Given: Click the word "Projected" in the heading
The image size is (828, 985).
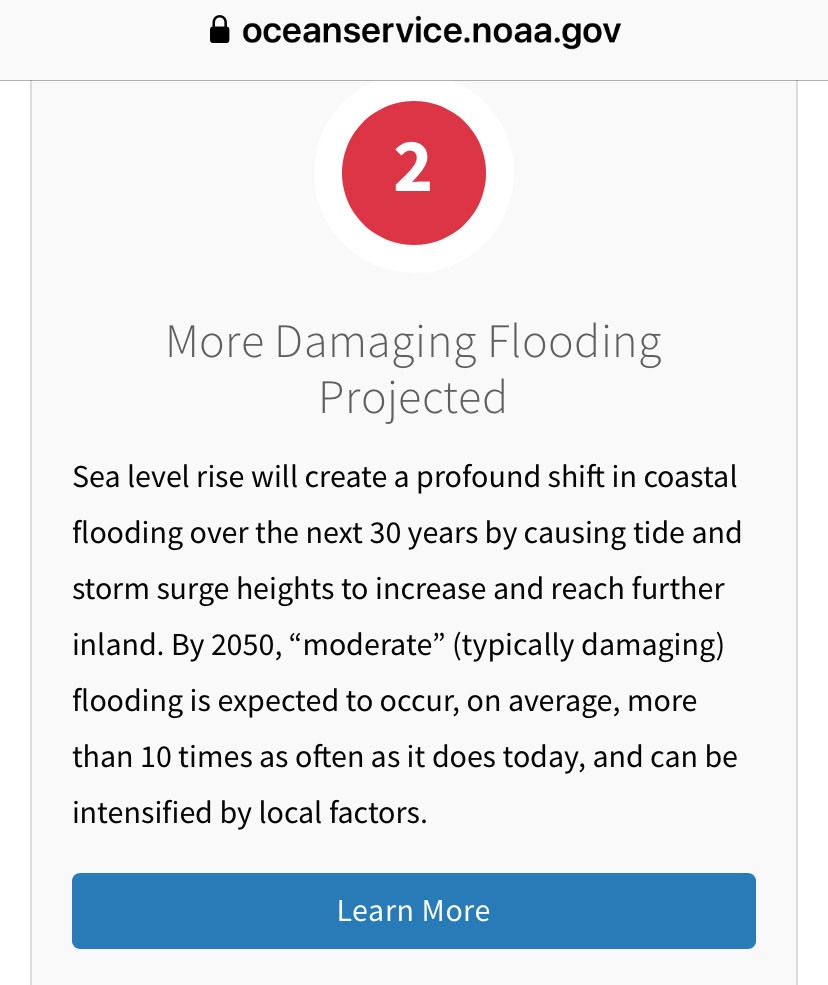Looking at the screenshot, I should point(413,398).
